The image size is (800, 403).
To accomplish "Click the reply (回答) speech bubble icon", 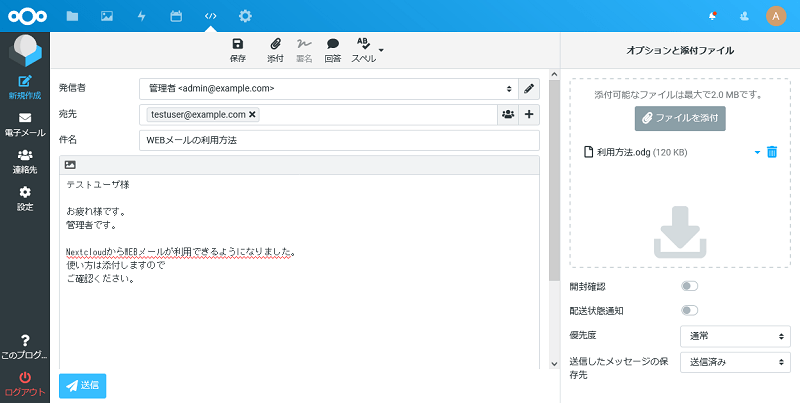I will coord(332,45).
